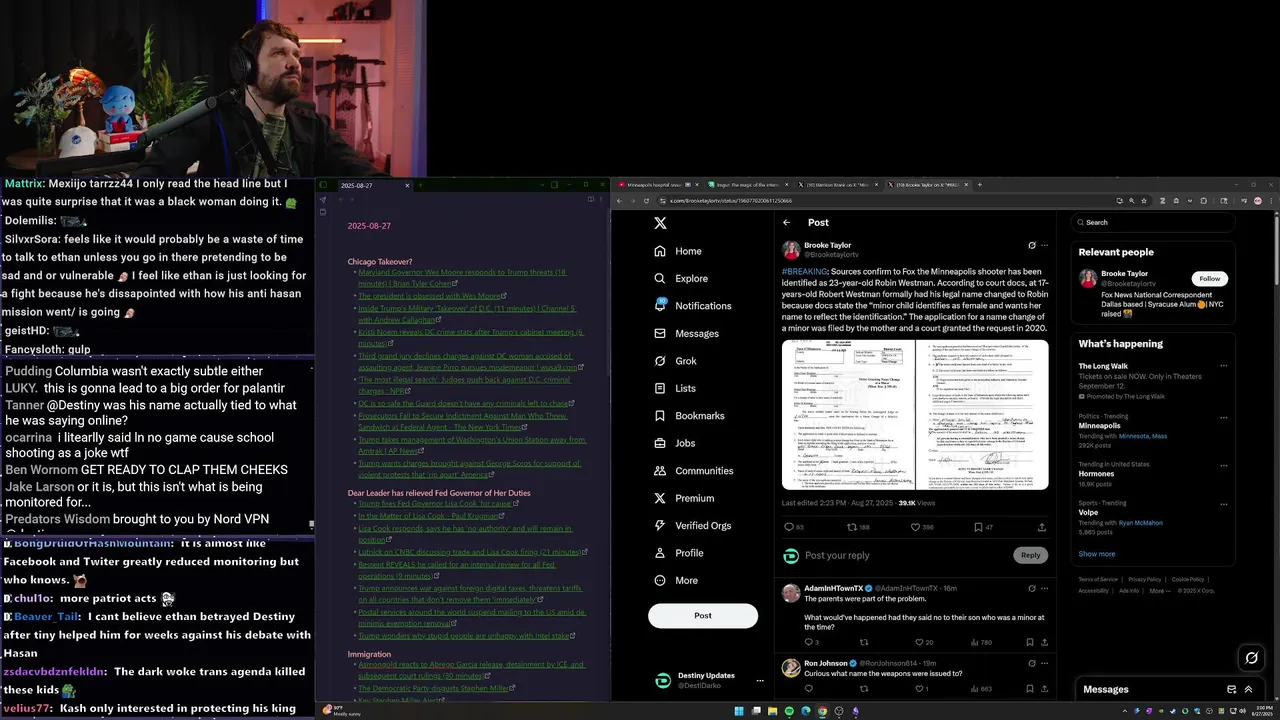Viewport: 1280px width, 720px height.
Task: Open Explore search icon in sidebar
Action: point(660,278)
